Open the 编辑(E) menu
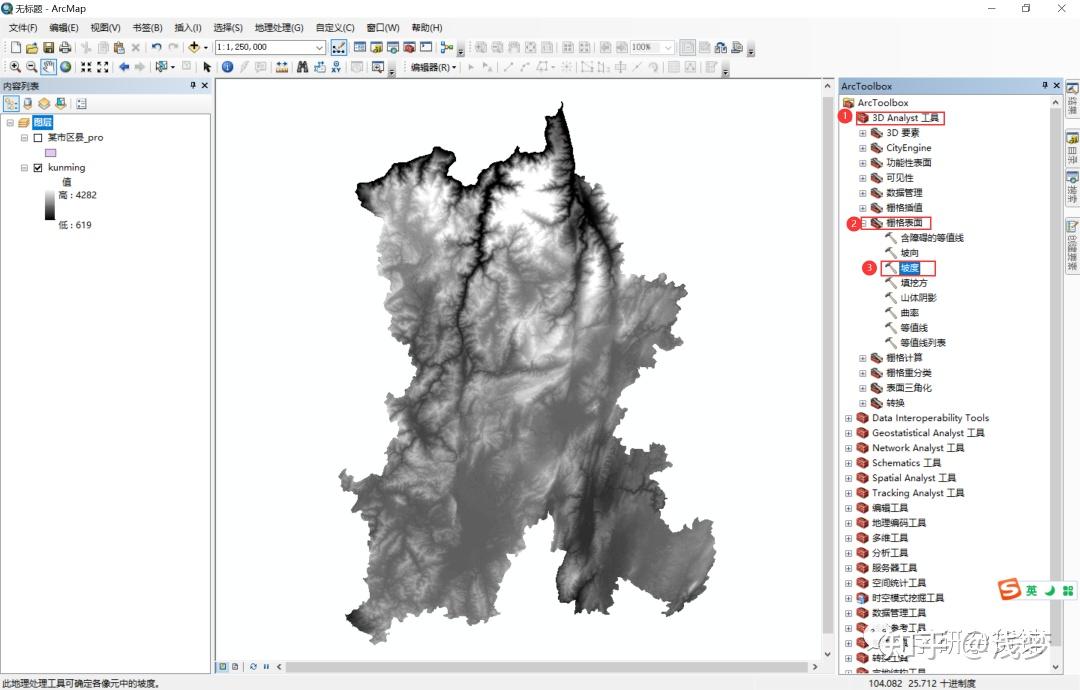Viewport: 1080px width, 690px height. [63, 28]
